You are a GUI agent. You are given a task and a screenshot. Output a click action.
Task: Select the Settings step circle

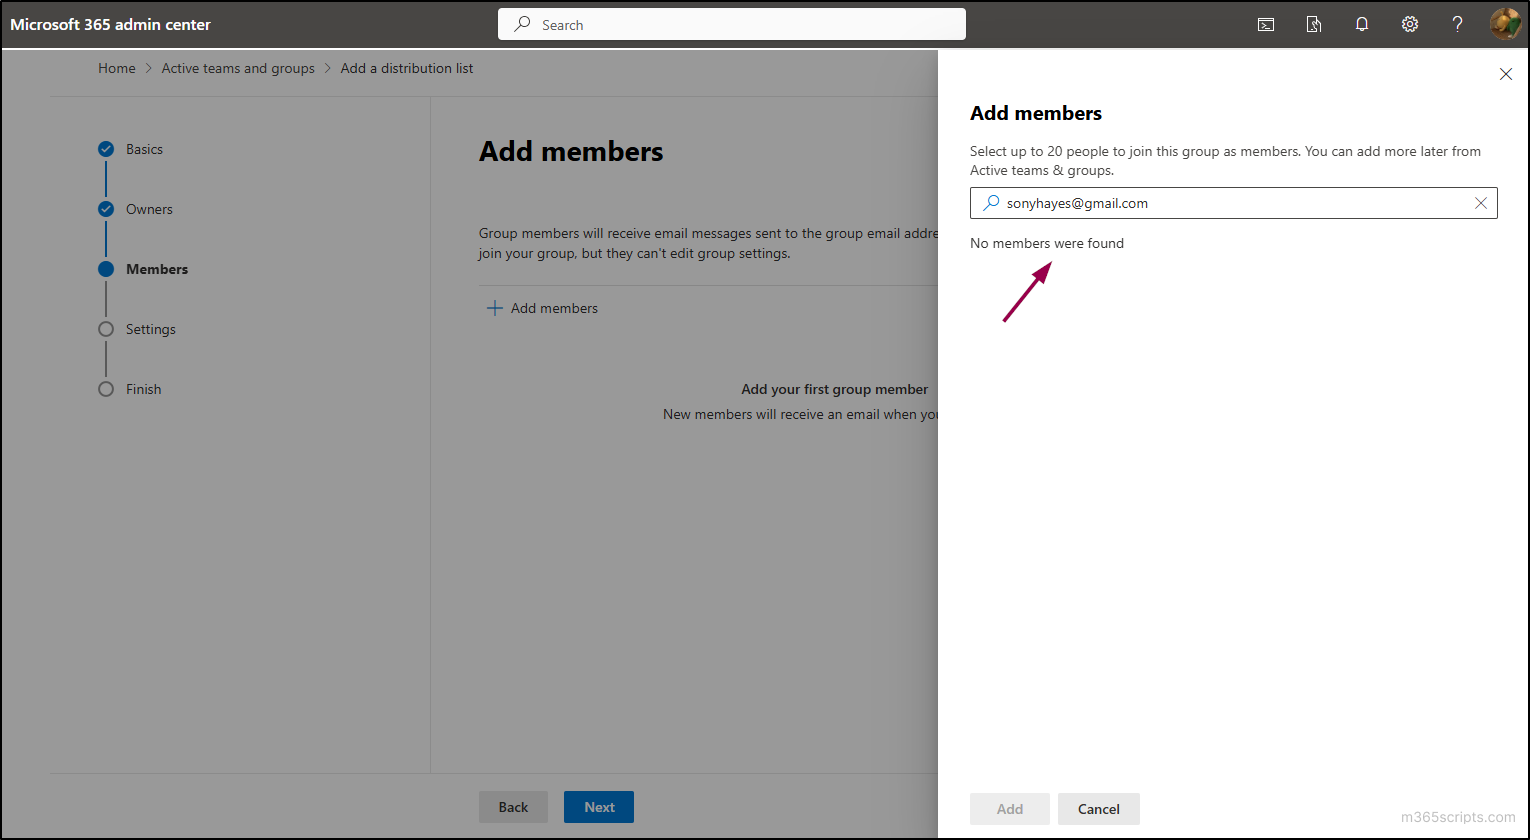point(106,328)
